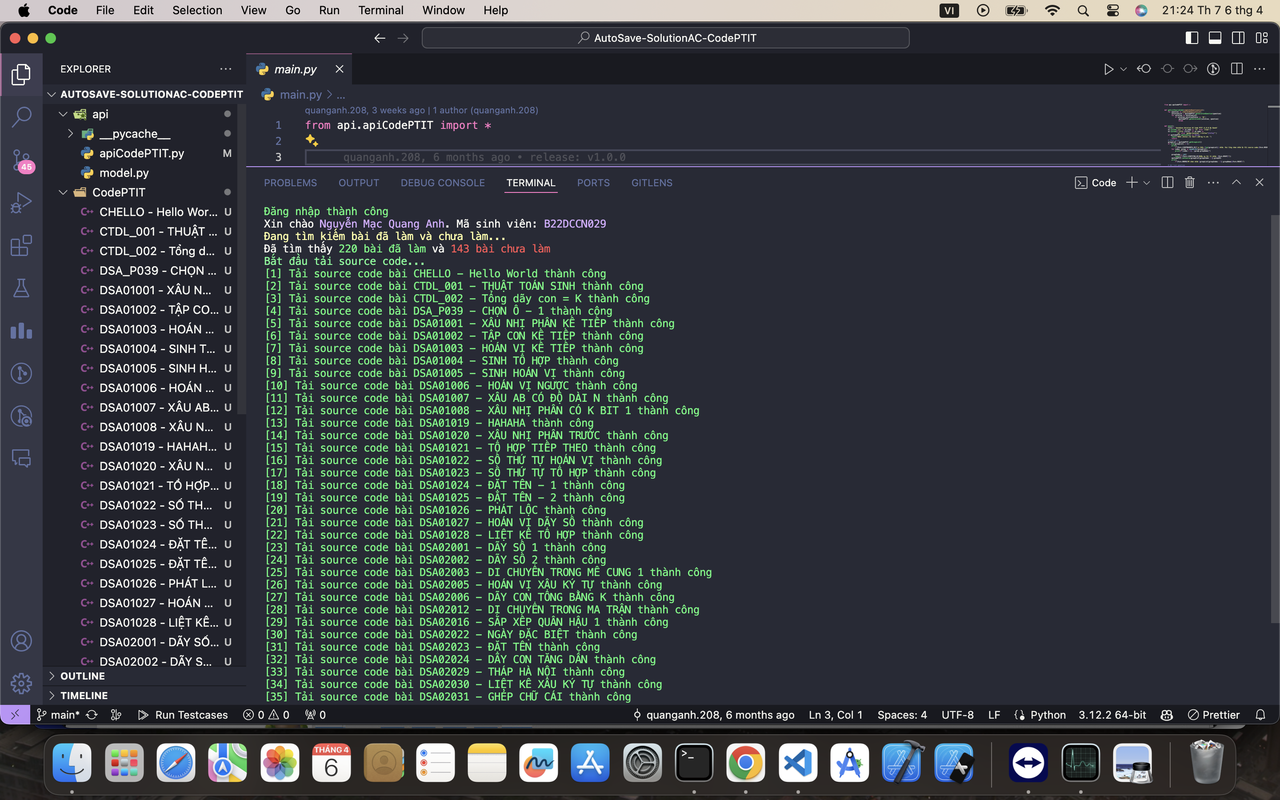Open editor More Actions ellipsis
The height and width of the screenshot is (800, 1280).
point(1259,69)
